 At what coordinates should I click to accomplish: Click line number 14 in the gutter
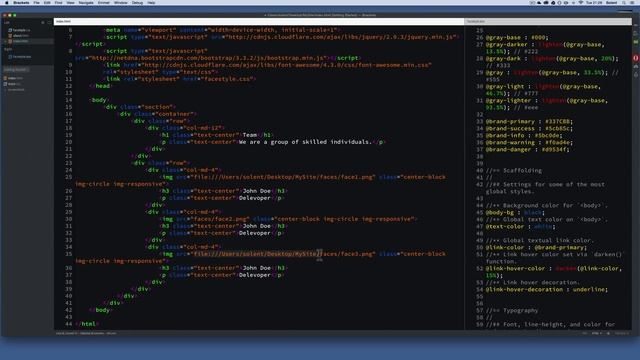(69, 100)
